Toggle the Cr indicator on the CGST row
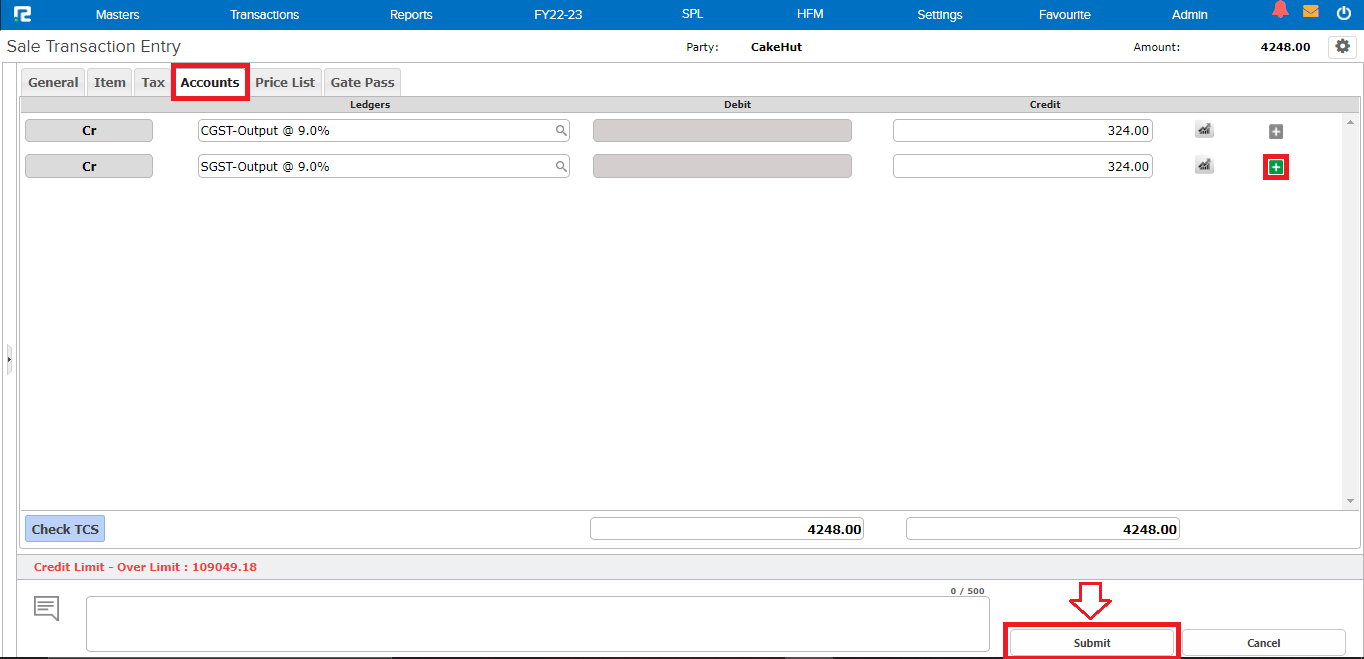The height and width of the screenshot is (659, 1364). coord(88,130)
